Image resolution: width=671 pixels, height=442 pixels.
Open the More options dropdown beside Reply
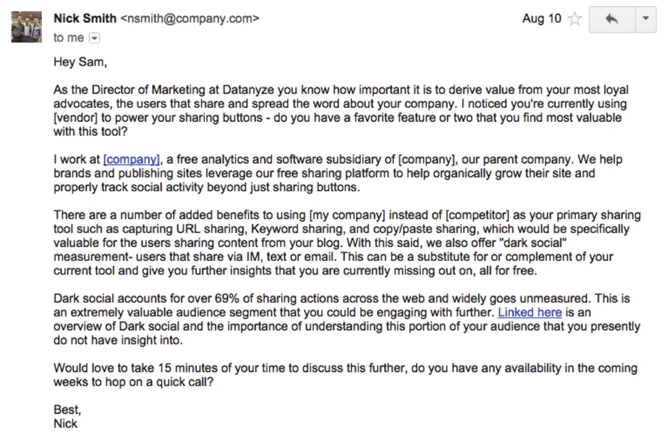pyautogui.click(x=650, y=19)
